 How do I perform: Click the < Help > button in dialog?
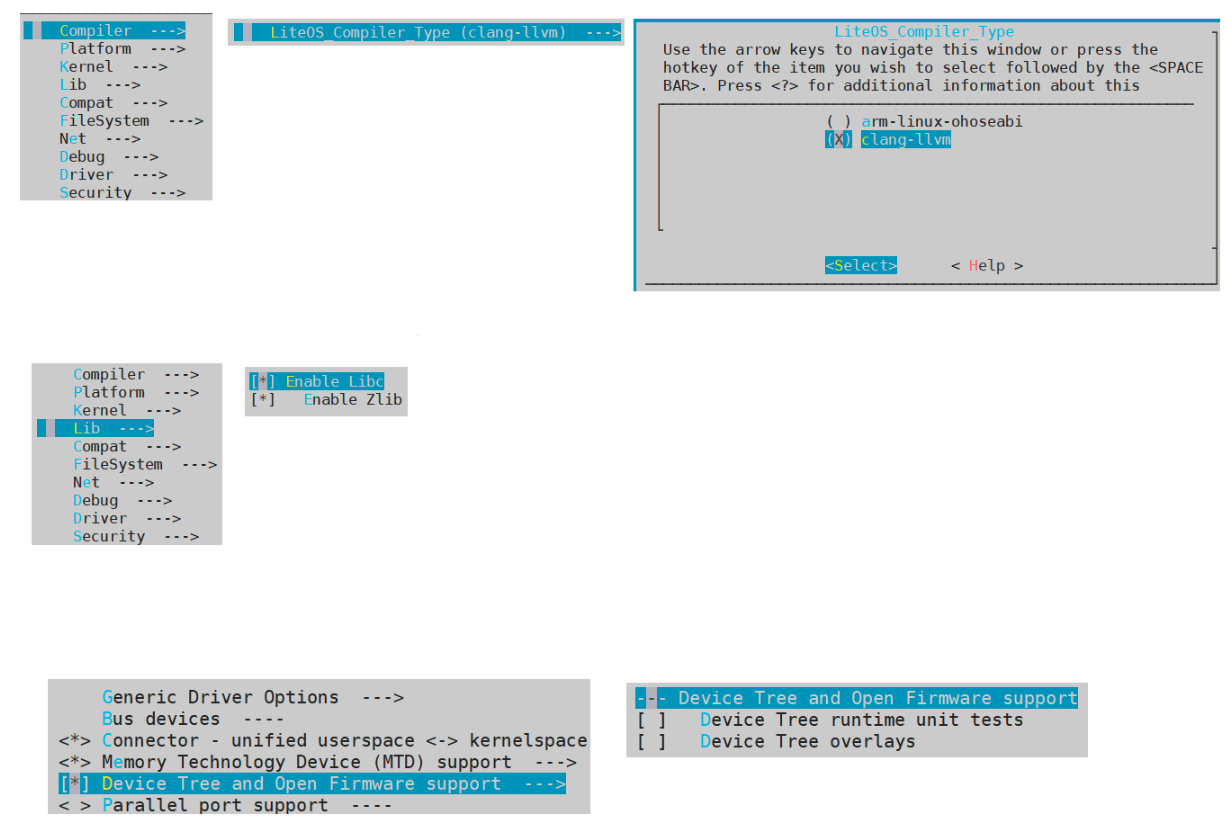(x=987, y=265)
